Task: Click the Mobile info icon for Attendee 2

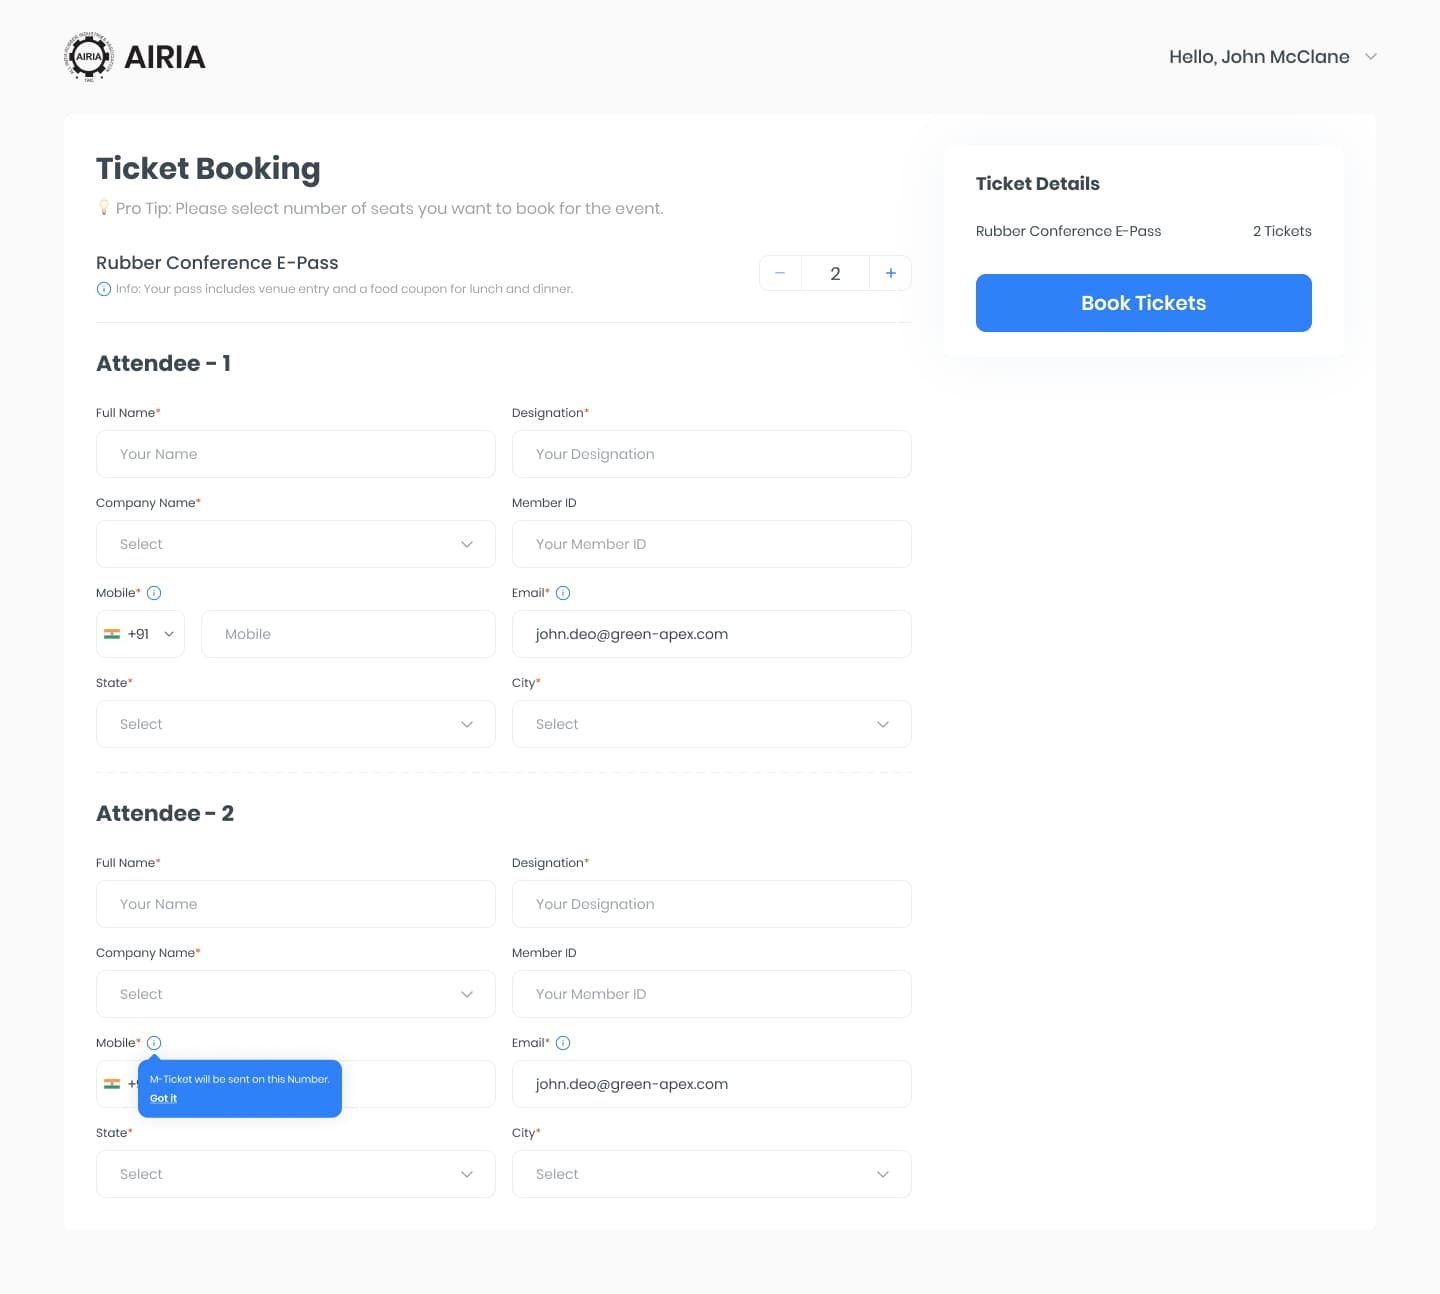Action: pos(154,1043)
